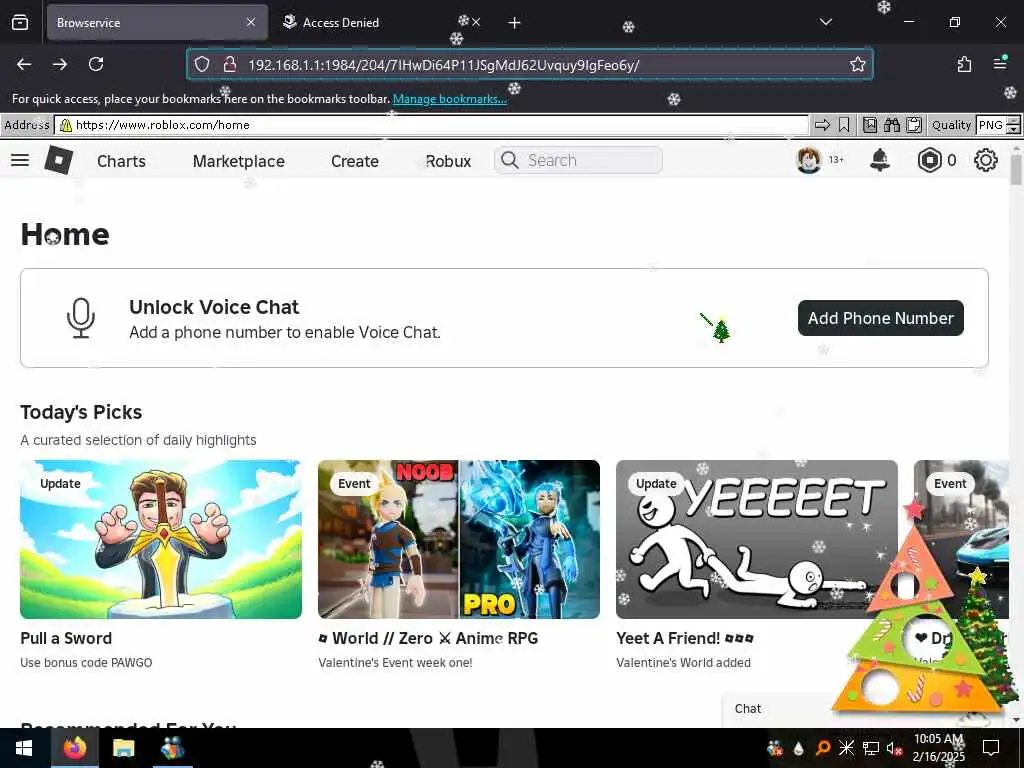Click the microphone voice chat icon

[81, 318]
